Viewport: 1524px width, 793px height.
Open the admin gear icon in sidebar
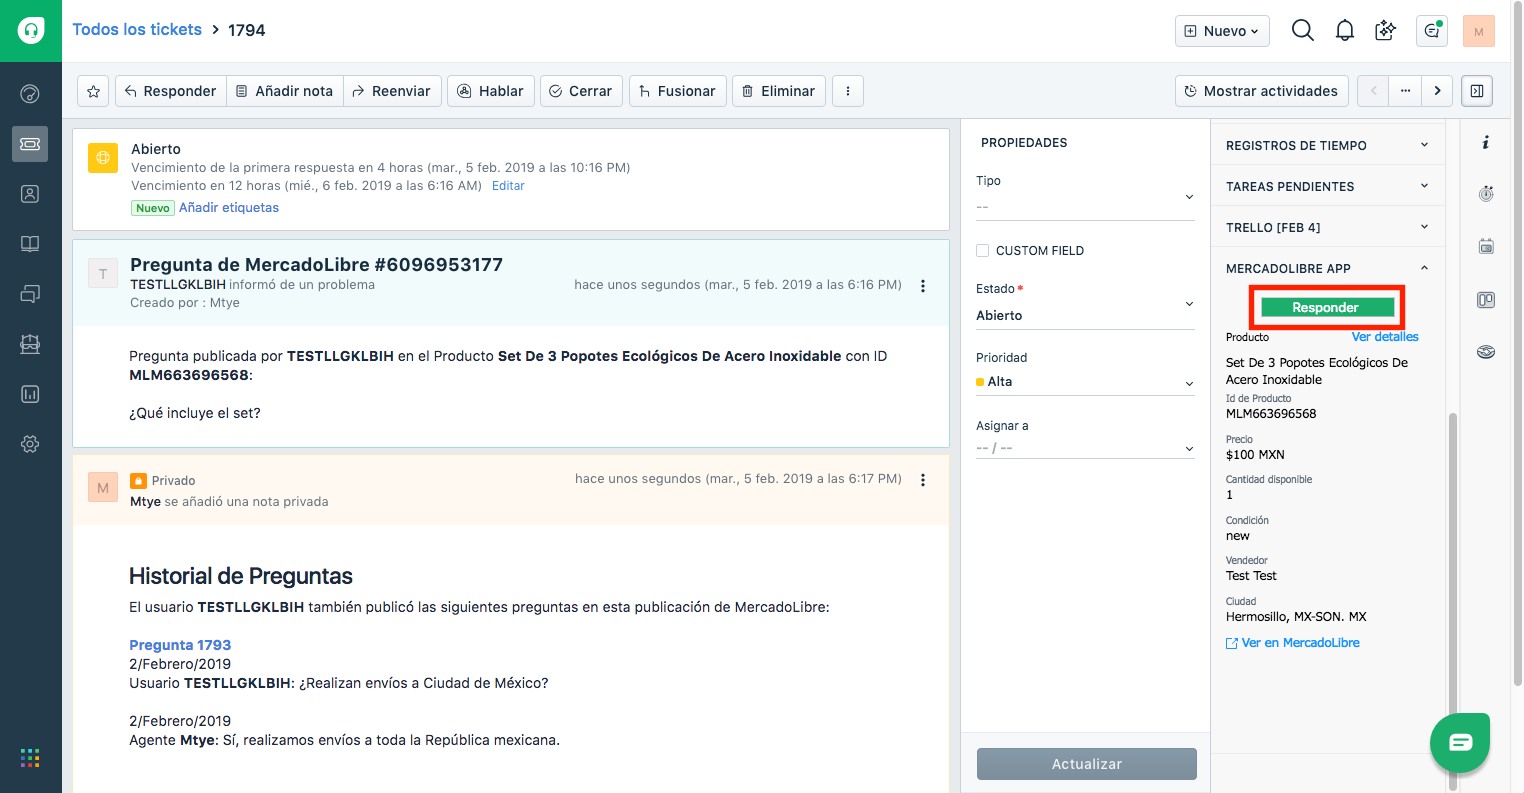click(x=30, y=444)
